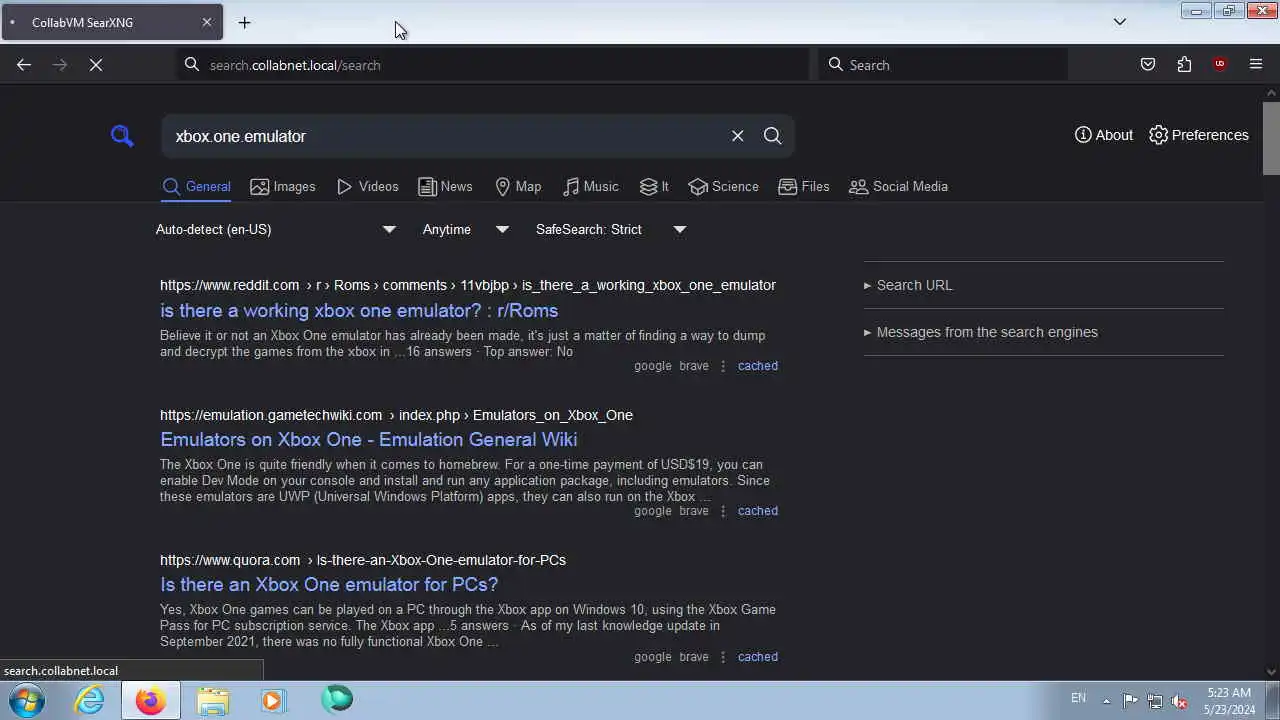Switch to the Videos tab
This screenshot has height=720, width=1280.
[368, 187]
